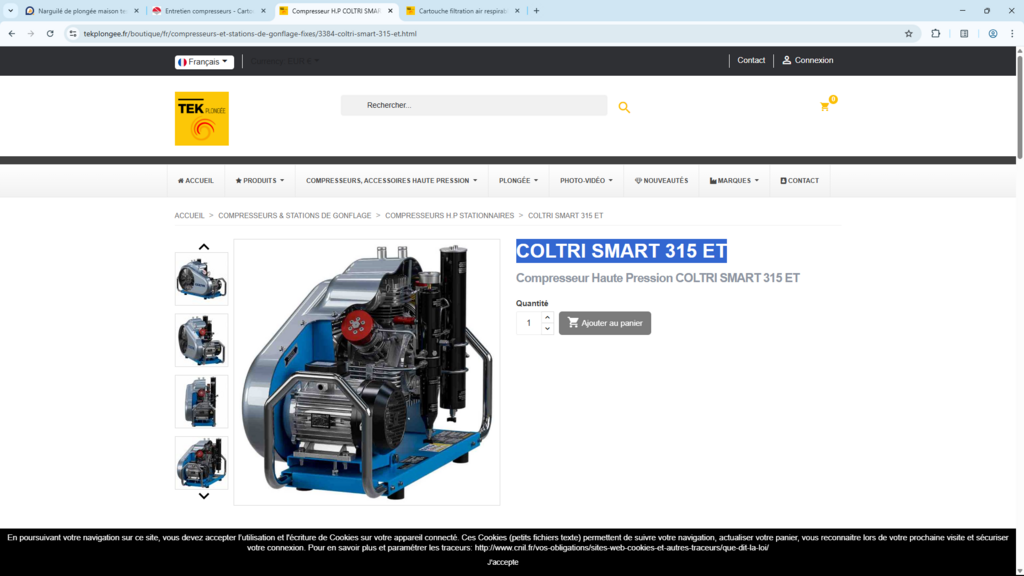Open the Currency EUR dropdown
The width and height of the screenshot is (1024, 576).
pos(285,61)
